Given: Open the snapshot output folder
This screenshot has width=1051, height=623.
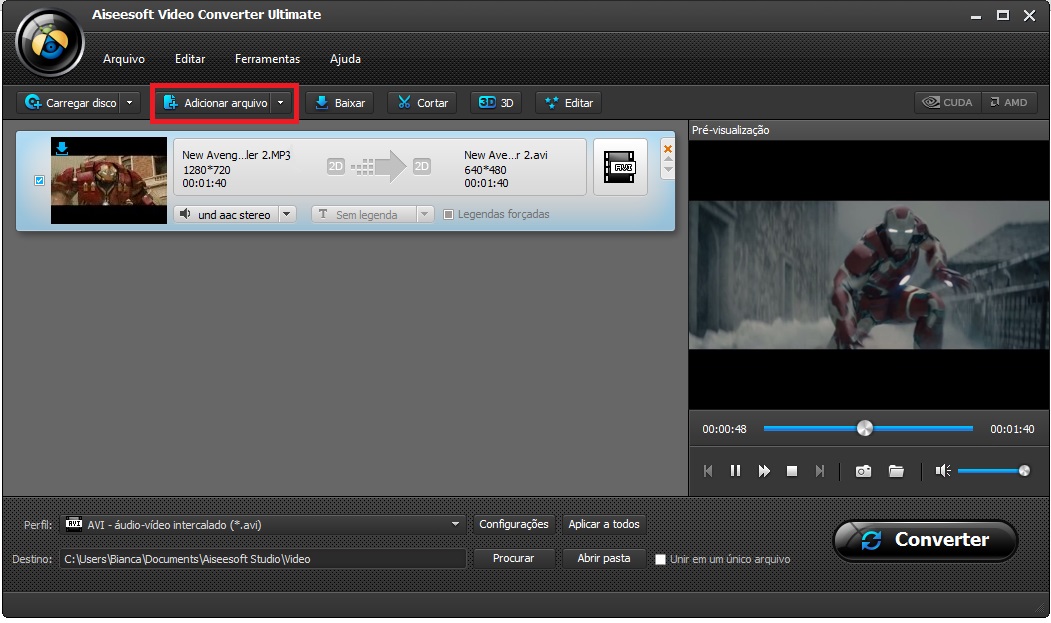Looking at the screenshot, I should tap(896, 470).
